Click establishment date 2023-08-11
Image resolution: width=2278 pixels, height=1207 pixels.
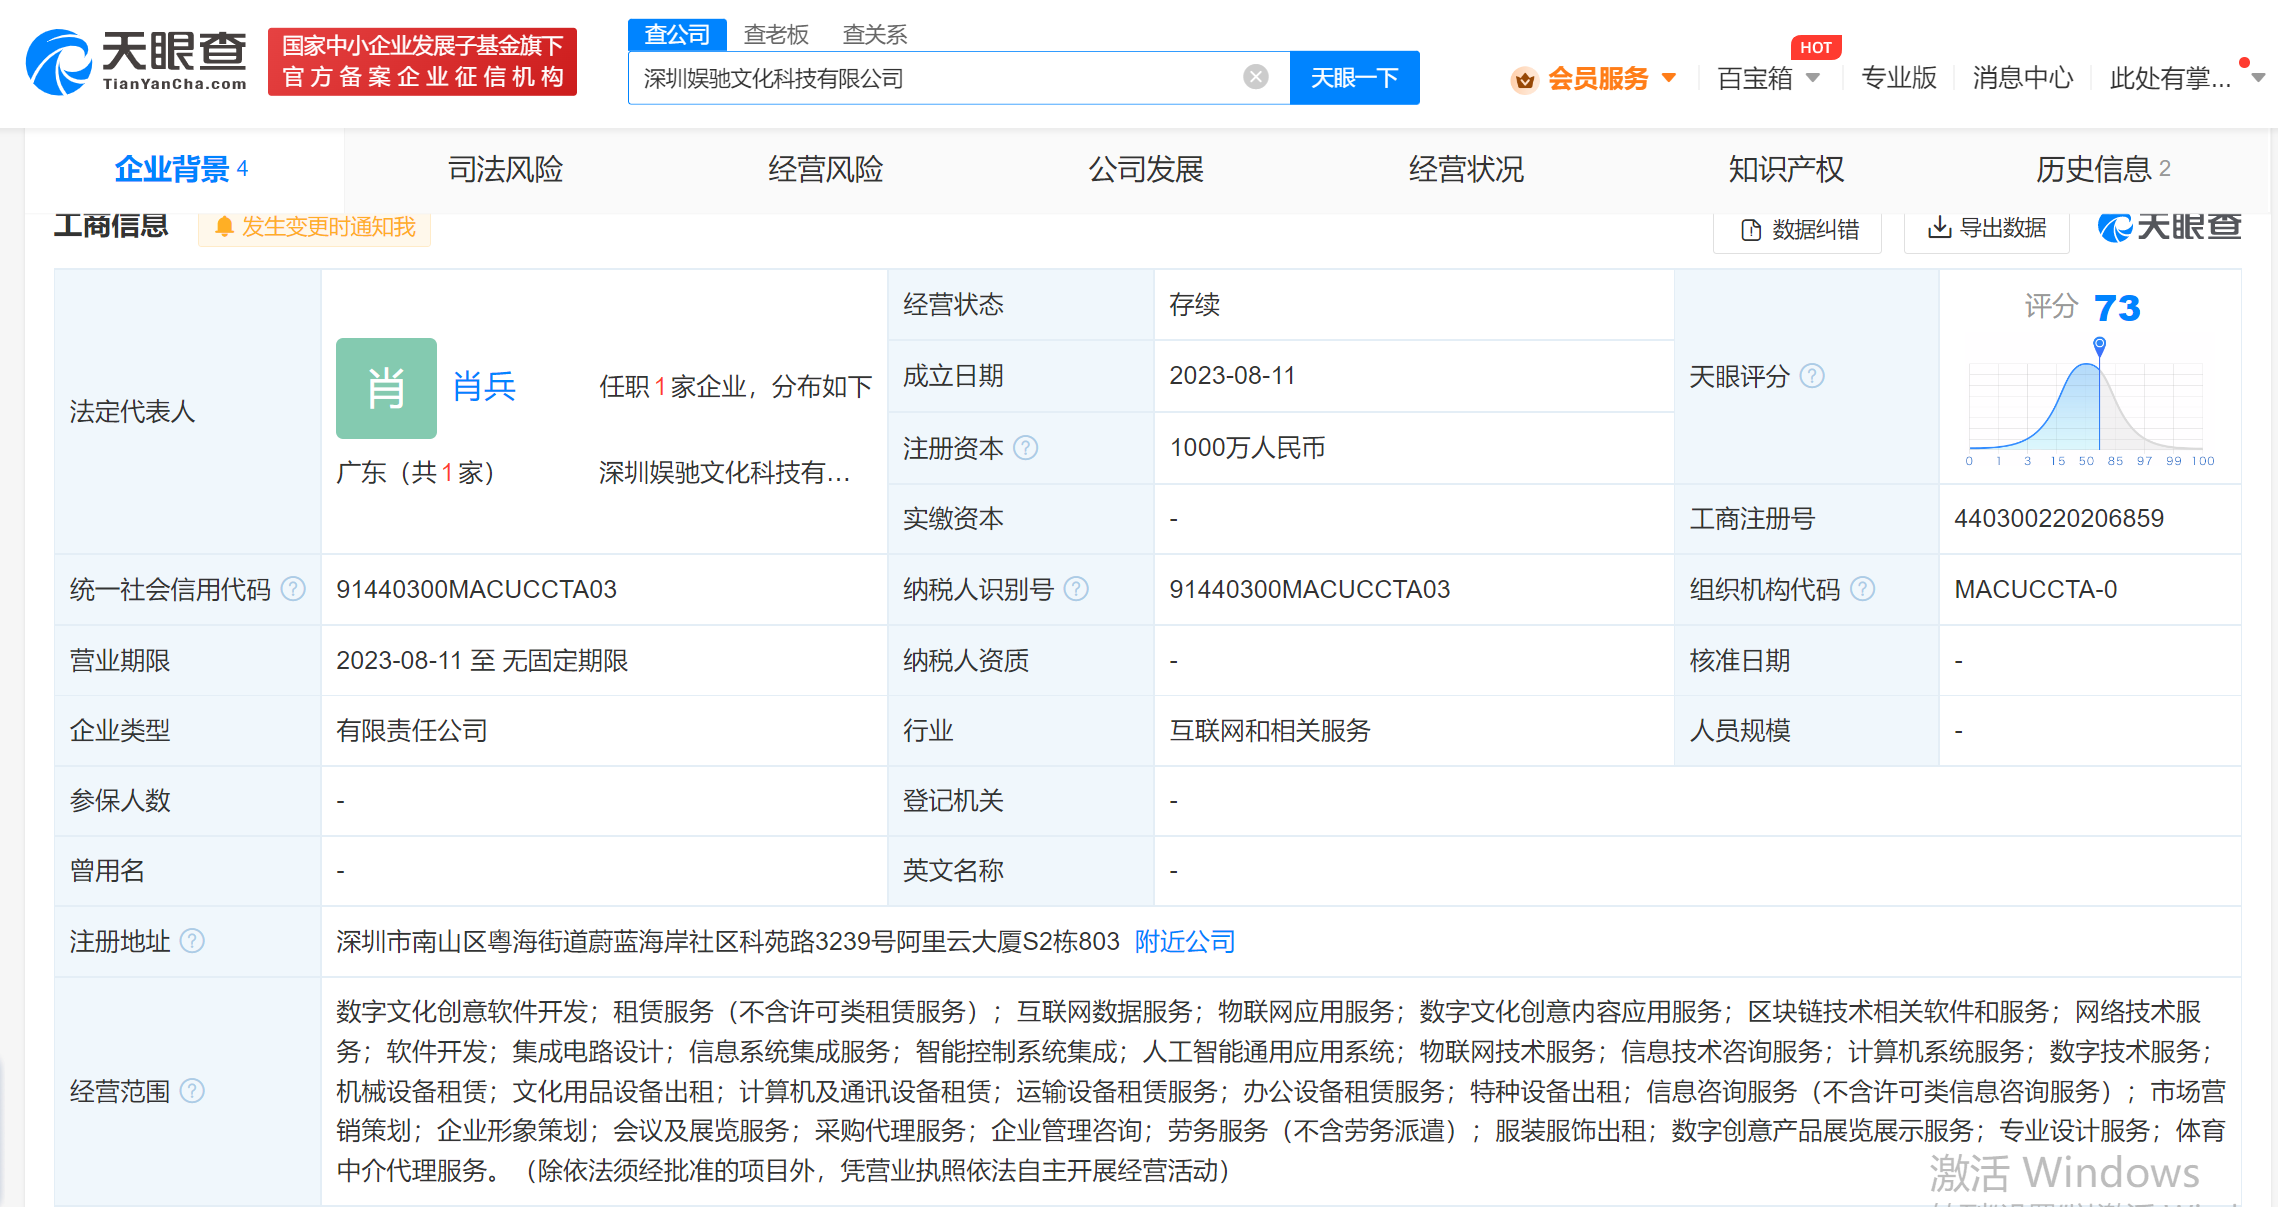point(1232,376)
